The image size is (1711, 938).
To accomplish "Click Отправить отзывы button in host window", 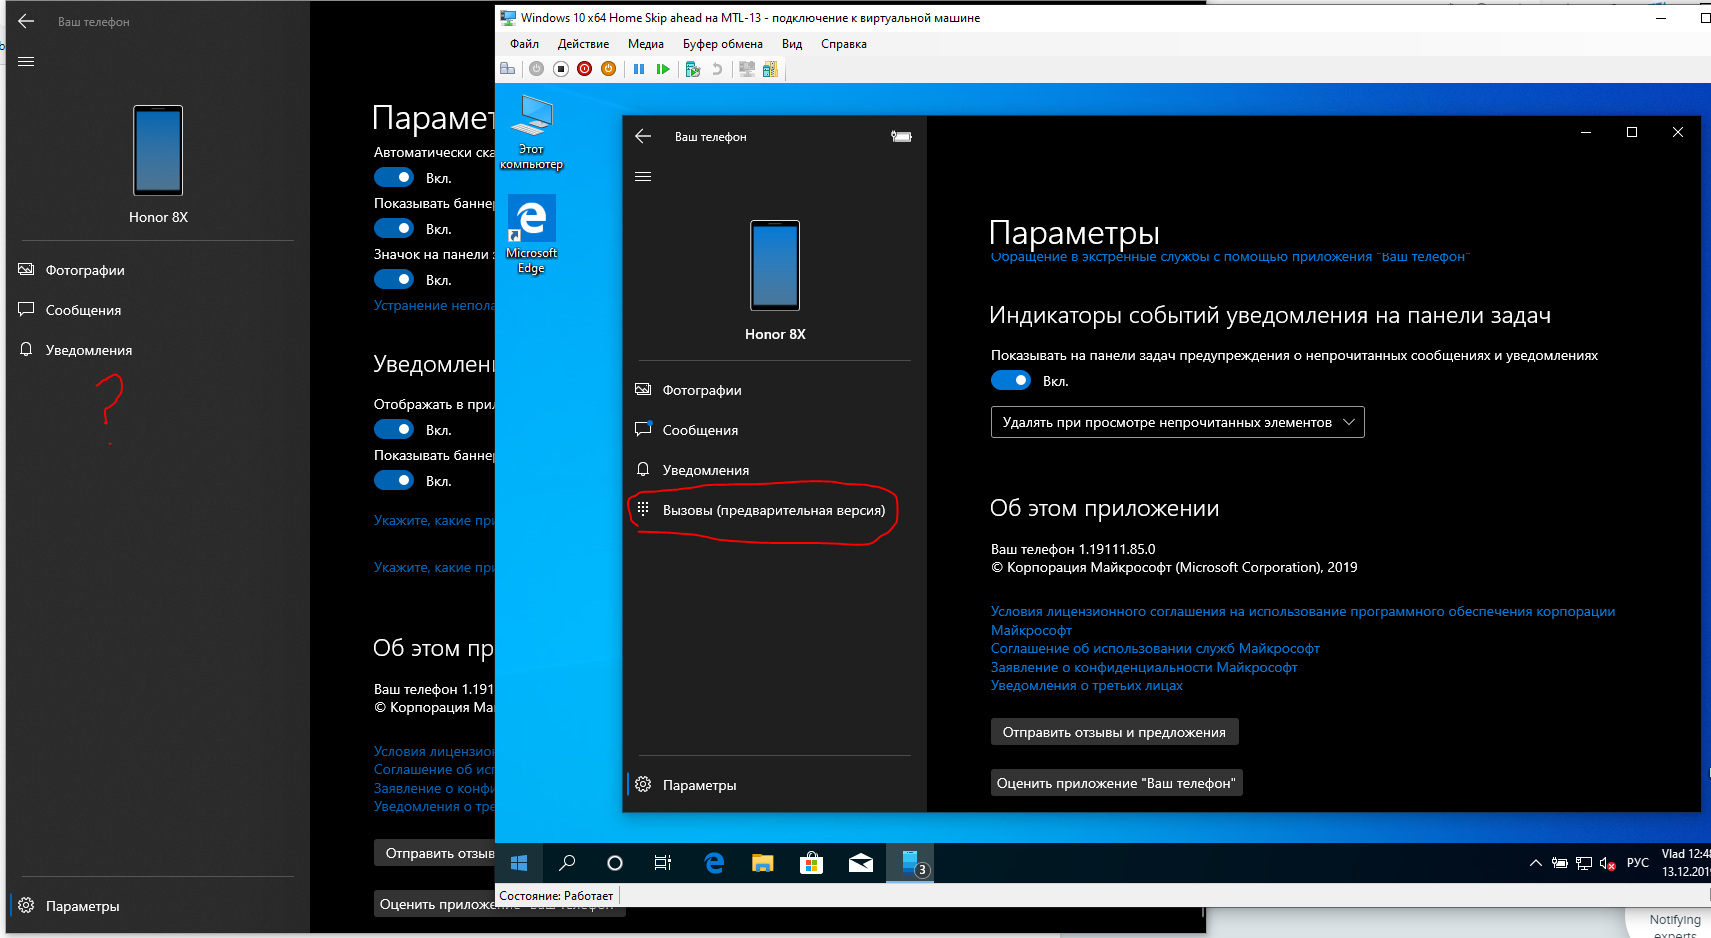I will point(435,853).
